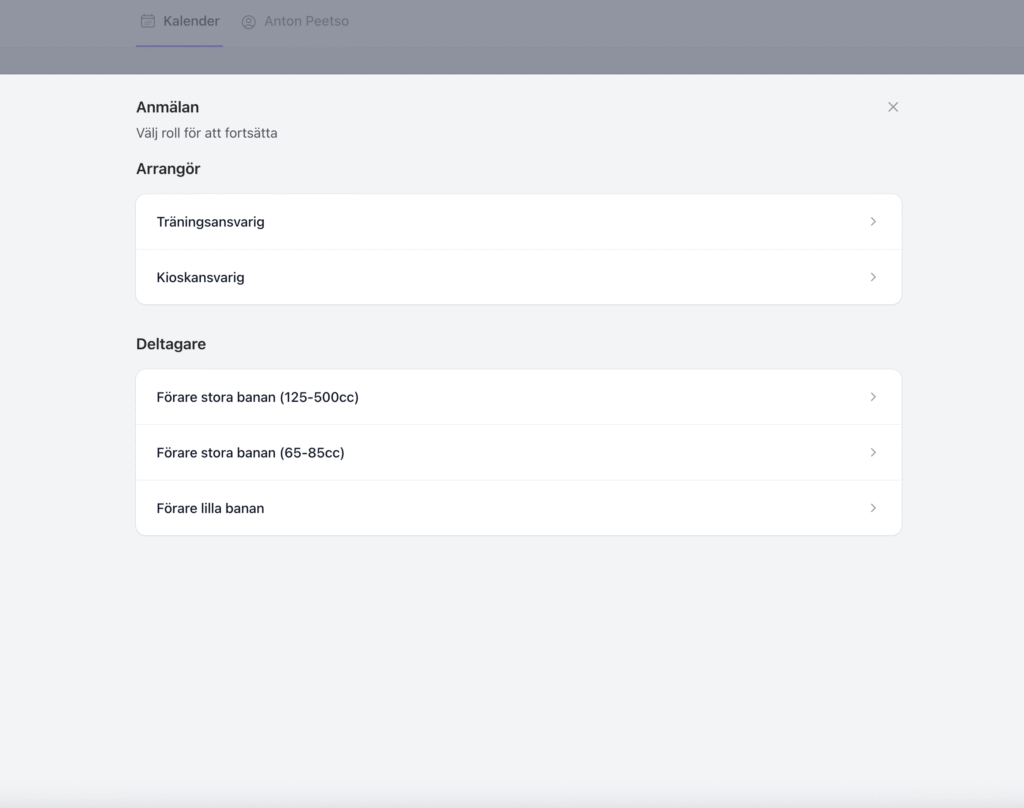Select the Träningsansvarig role
The width and height of the screenshot is (1024, 808).
coord(211,222)
